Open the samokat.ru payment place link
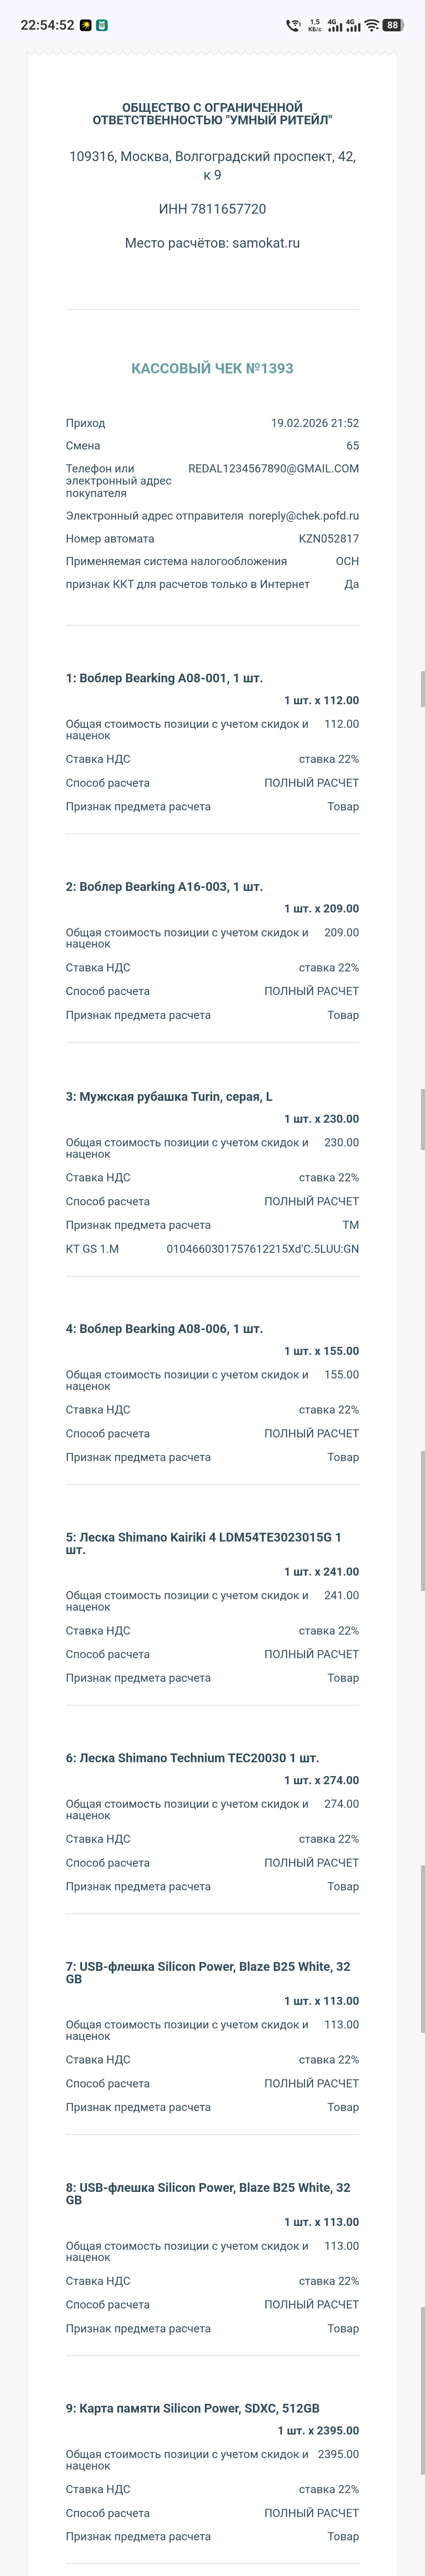Screen dimensions: 425x2576 266,243
